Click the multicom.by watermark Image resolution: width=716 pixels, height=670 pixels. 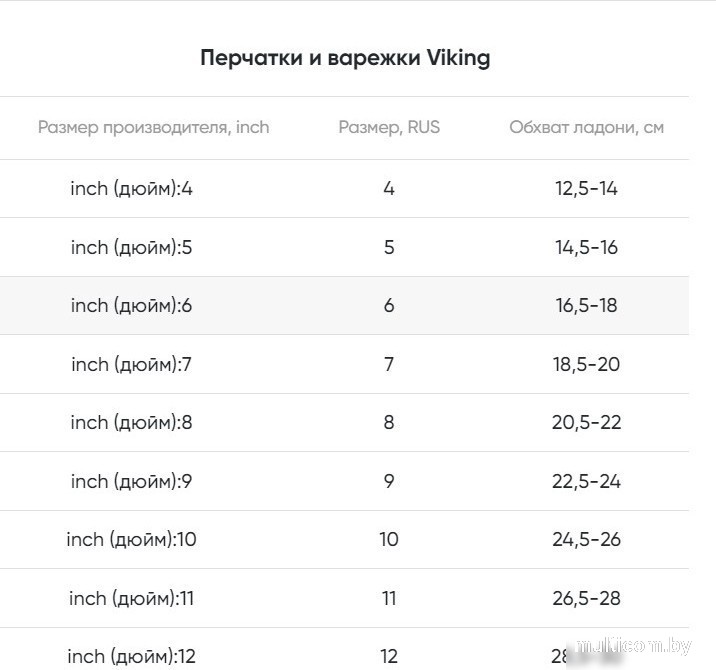coord(634,646)
